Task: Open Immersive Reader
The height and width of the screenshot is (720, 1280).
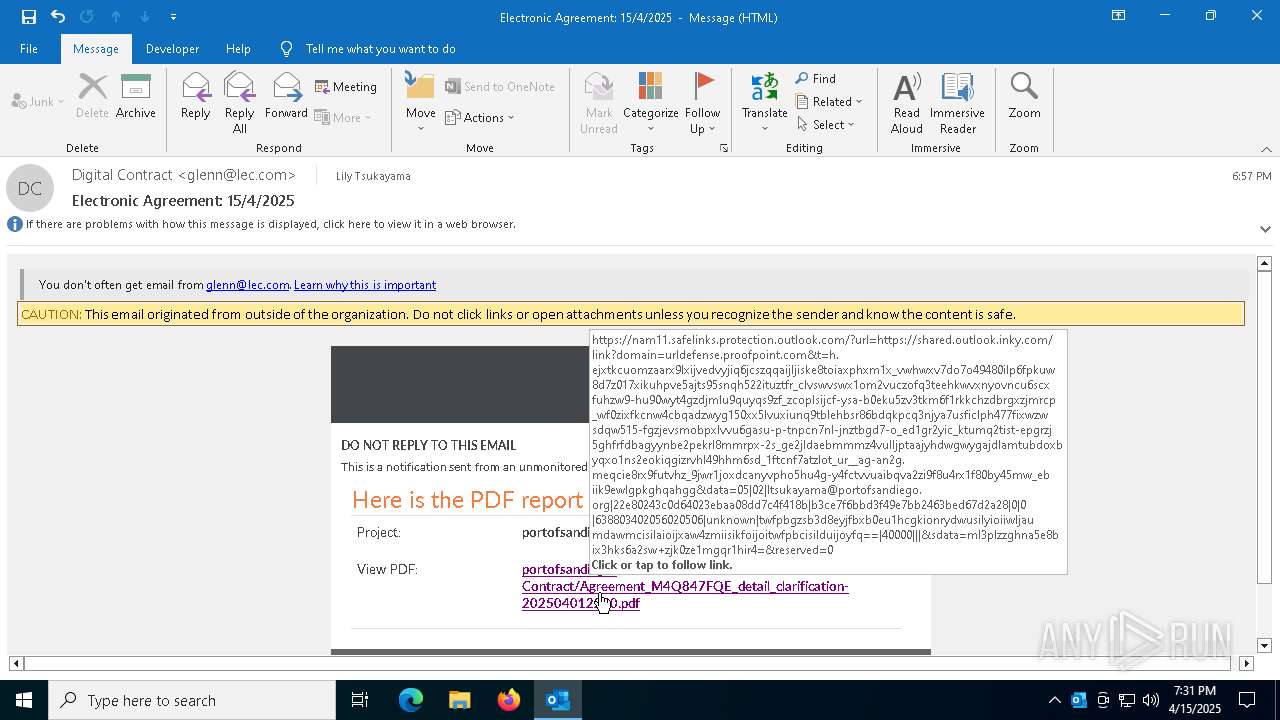Action: (957, 102)
